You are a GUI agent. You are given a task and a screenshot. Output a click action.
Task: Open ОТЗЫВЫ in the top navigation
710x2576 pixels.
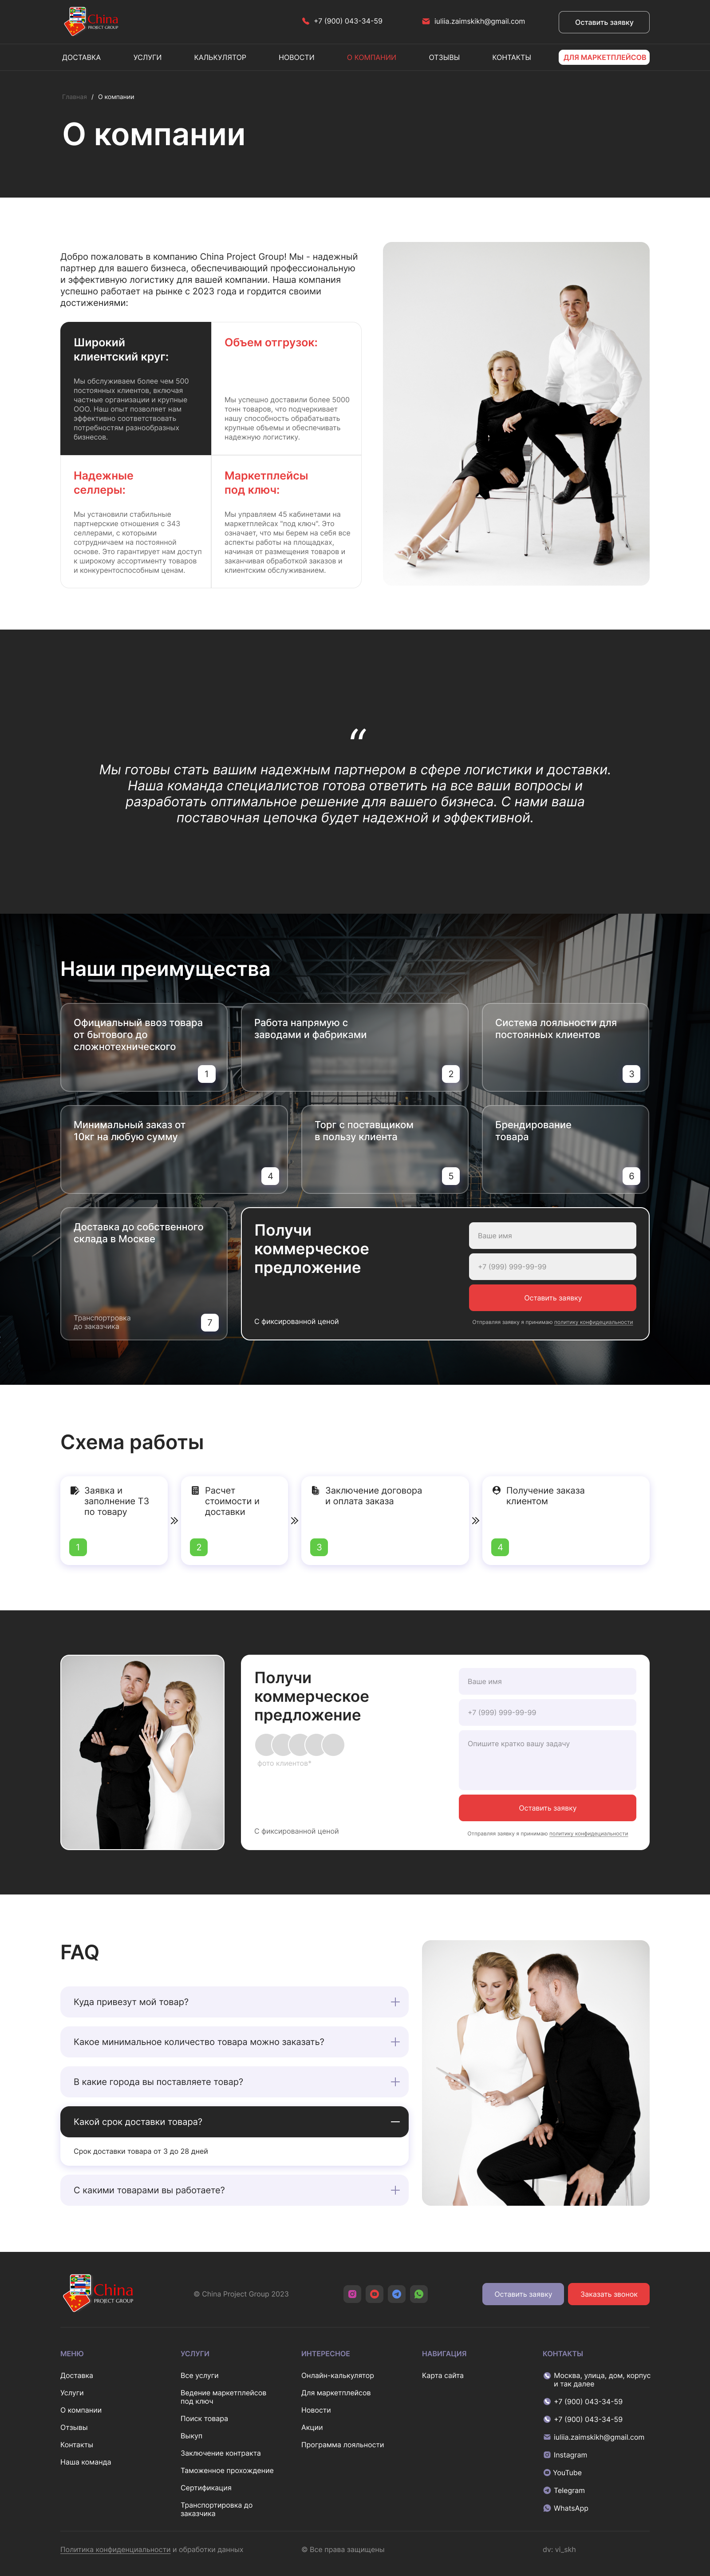444,58
